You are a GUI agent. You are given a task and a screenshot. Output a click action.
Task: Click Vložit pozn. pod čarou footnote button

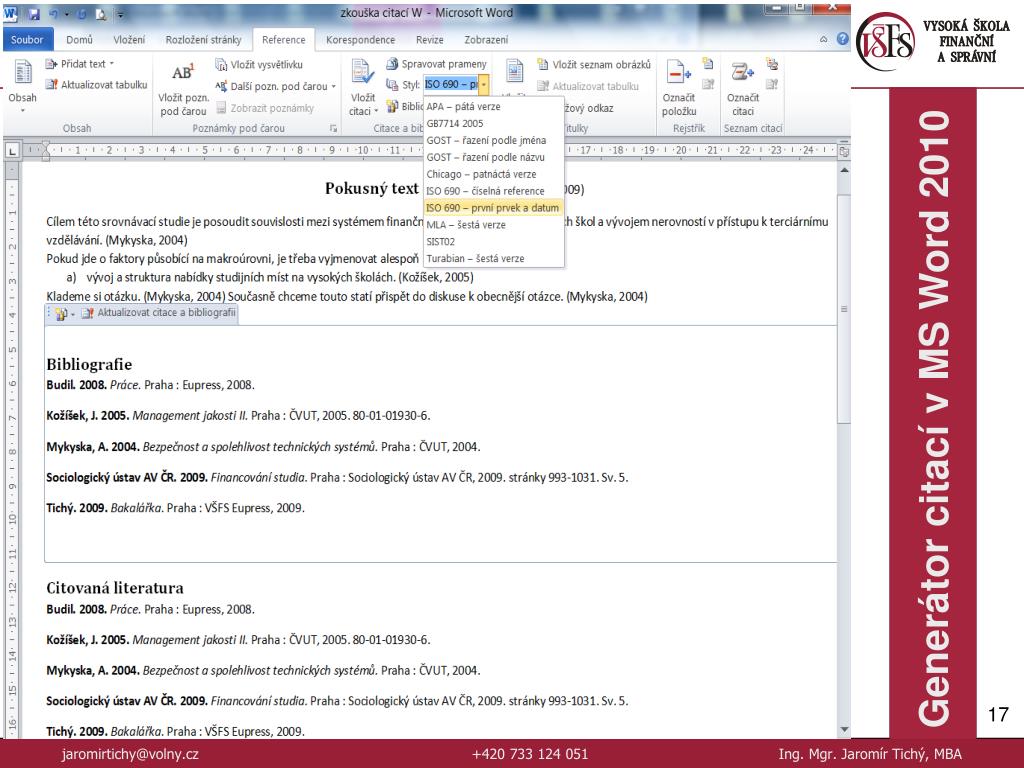click(184, 89)
